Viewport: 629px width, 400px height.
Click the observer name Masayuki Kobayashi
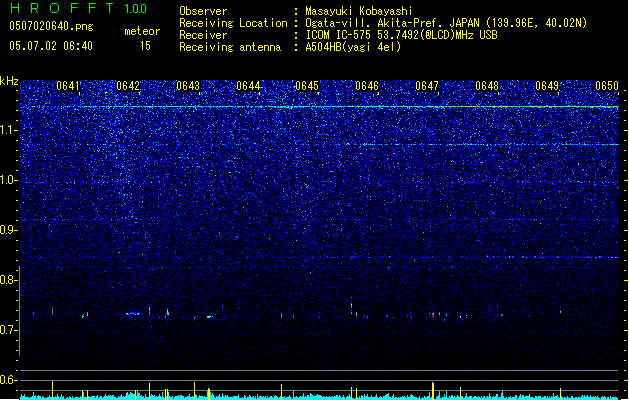359,11
